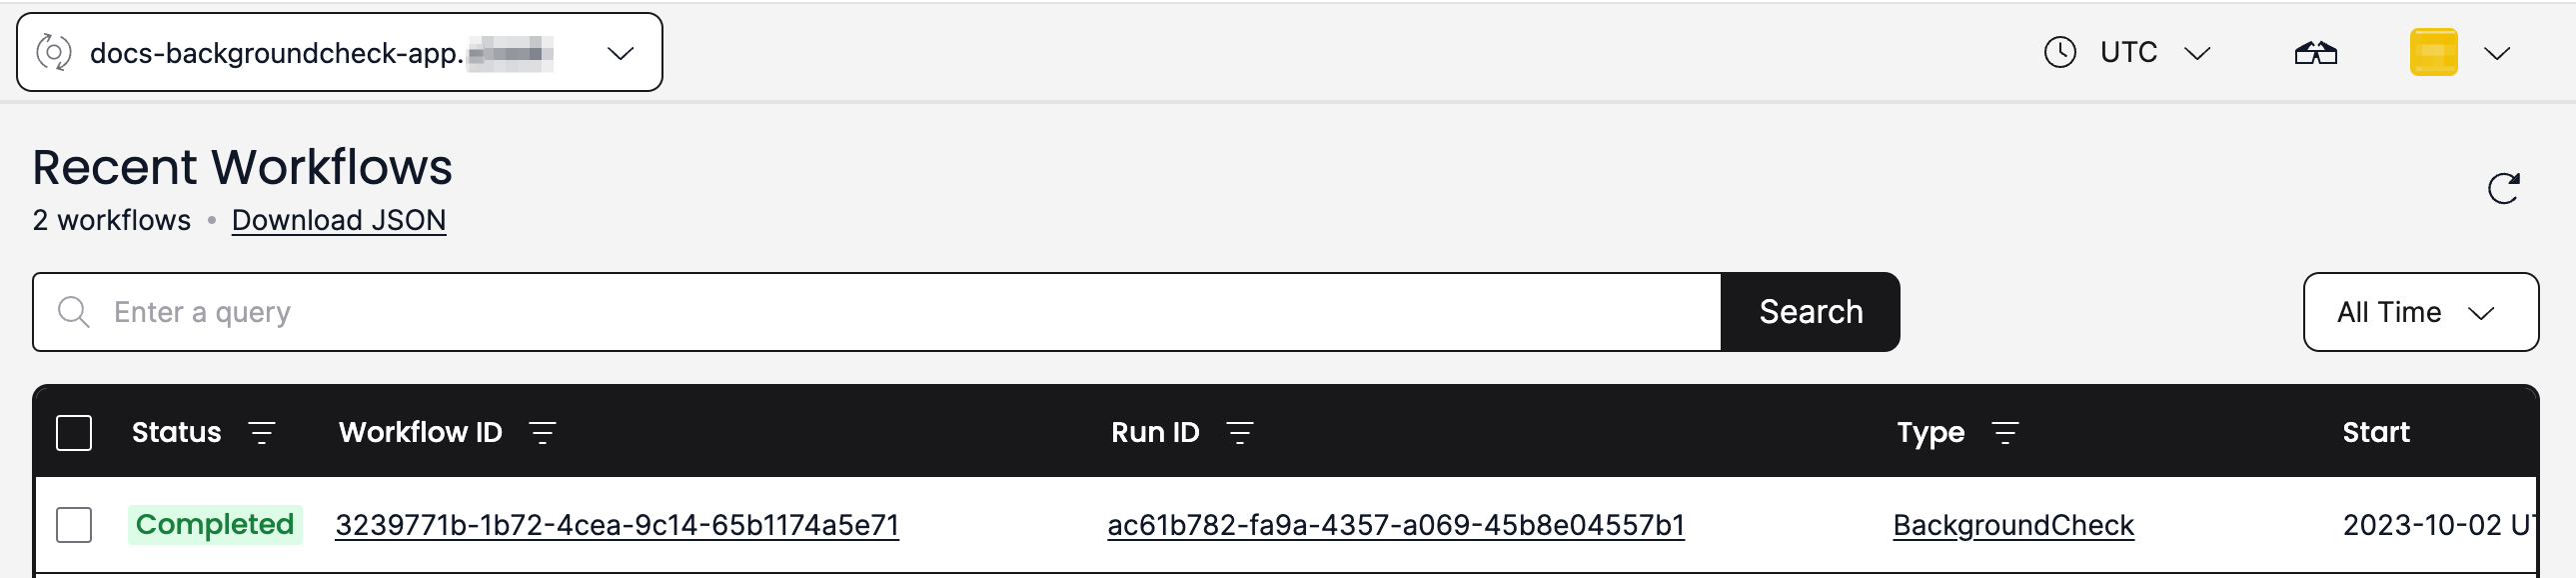Open the All Time range dropdown
Screen dimensions: 2576x578
2420,312
